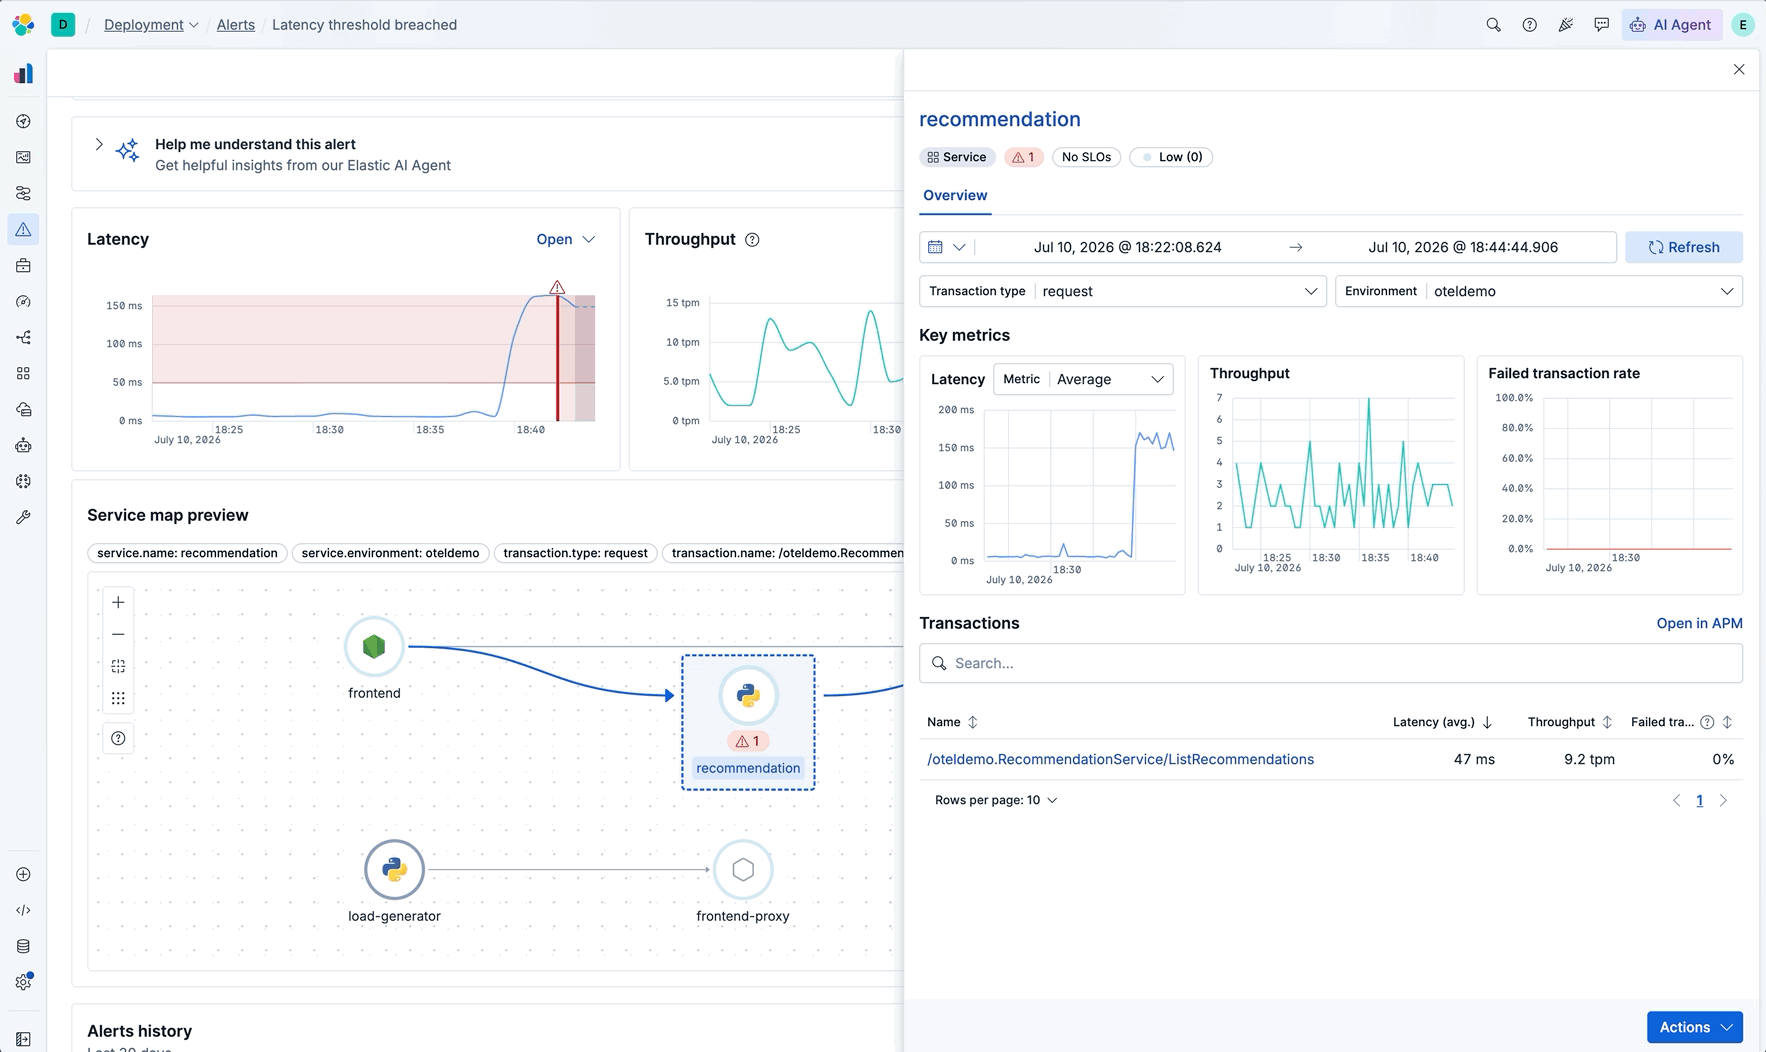Open the settings gear icon in sidebar
1766x1052 pixels.
(x=23, y=982)
